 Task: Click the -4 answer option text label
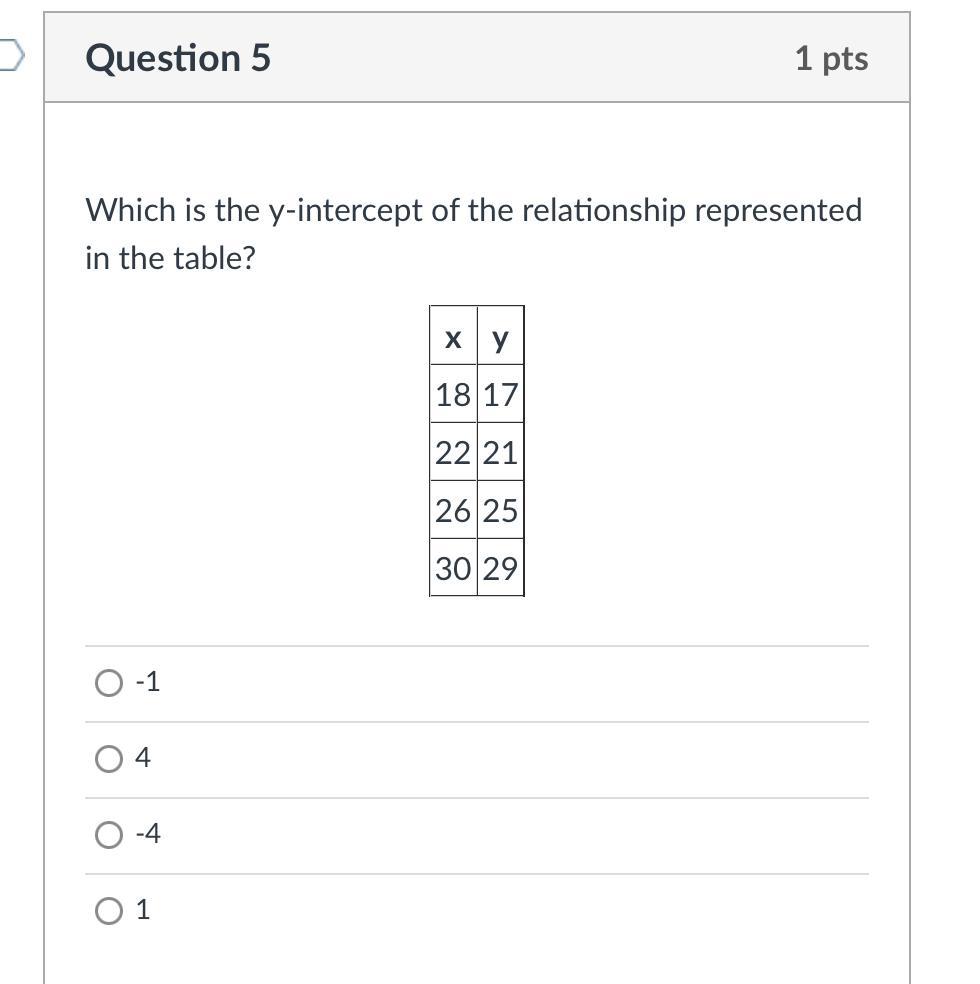click(x=147, y=834)
